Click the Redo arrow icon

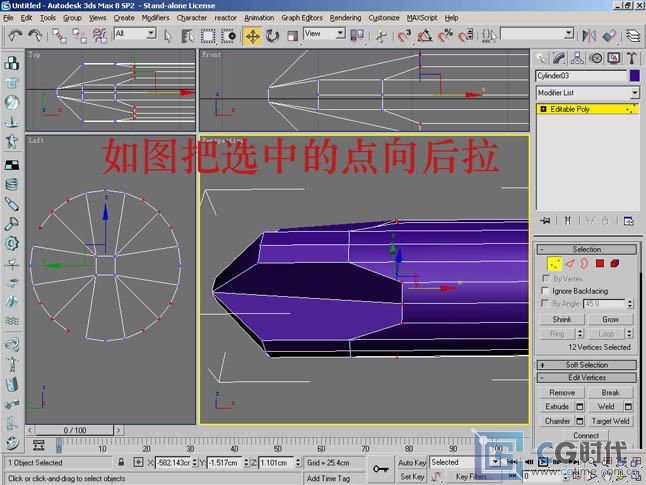(x=35, y=36)
